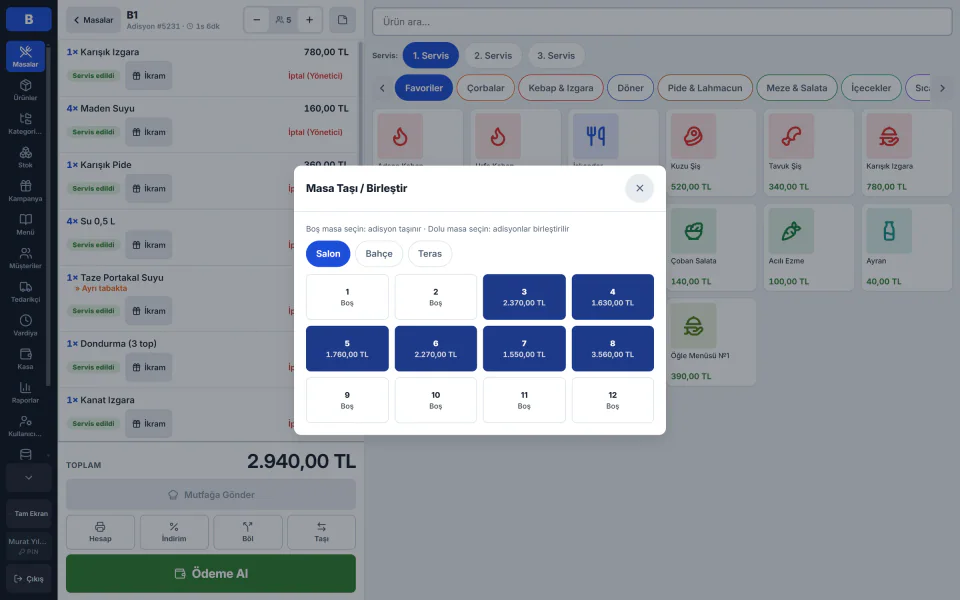Expand the sidebar down chevron
Image resolution: width=960 pixels, height=600 pixels.
click(x=29, y=478)
